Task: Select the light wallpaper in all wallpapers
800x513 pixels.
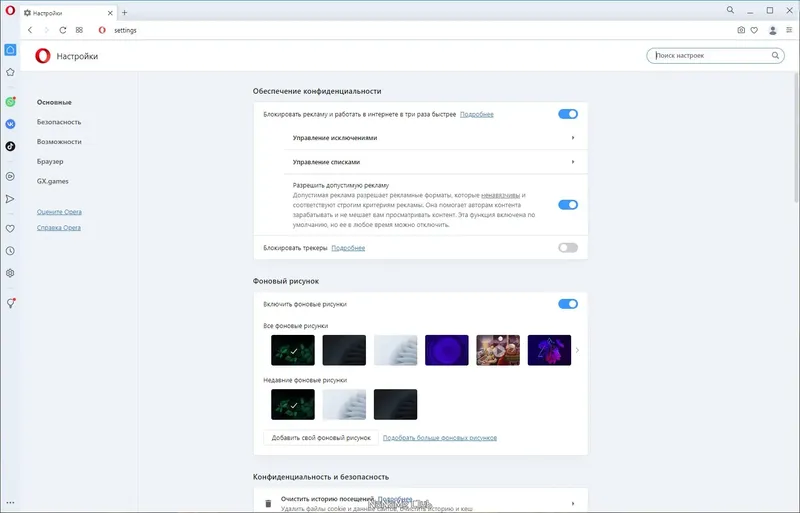Action: click(395, 350)
